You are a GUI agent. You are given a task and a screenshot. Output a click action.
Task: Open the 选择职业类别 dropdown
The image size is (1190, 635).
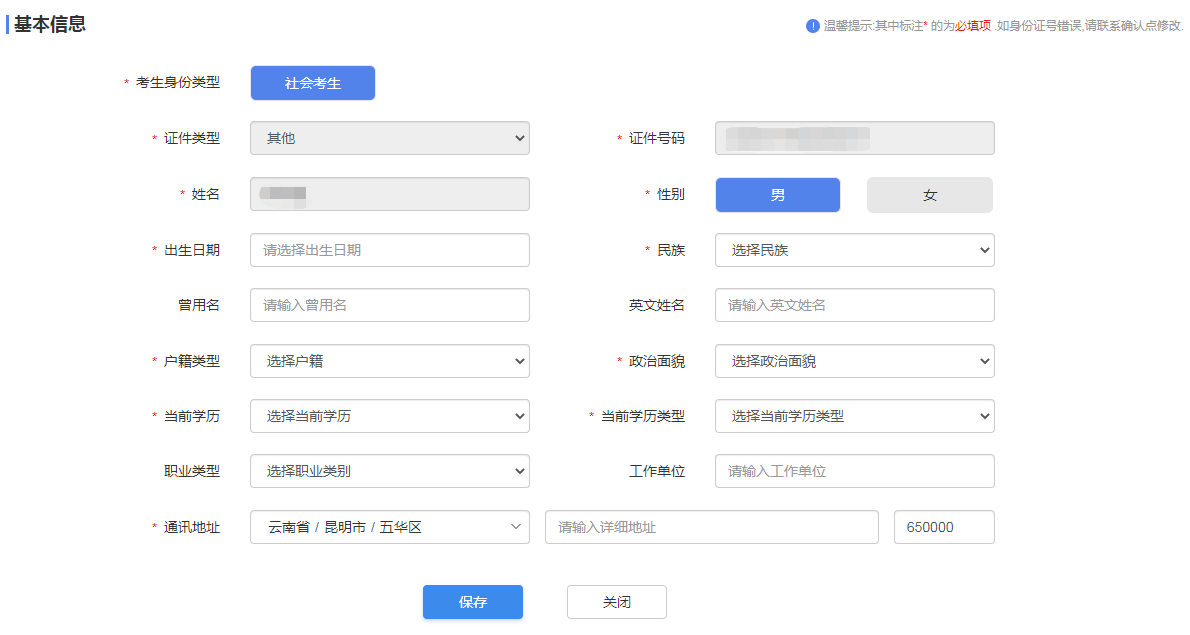click(389, 471)
